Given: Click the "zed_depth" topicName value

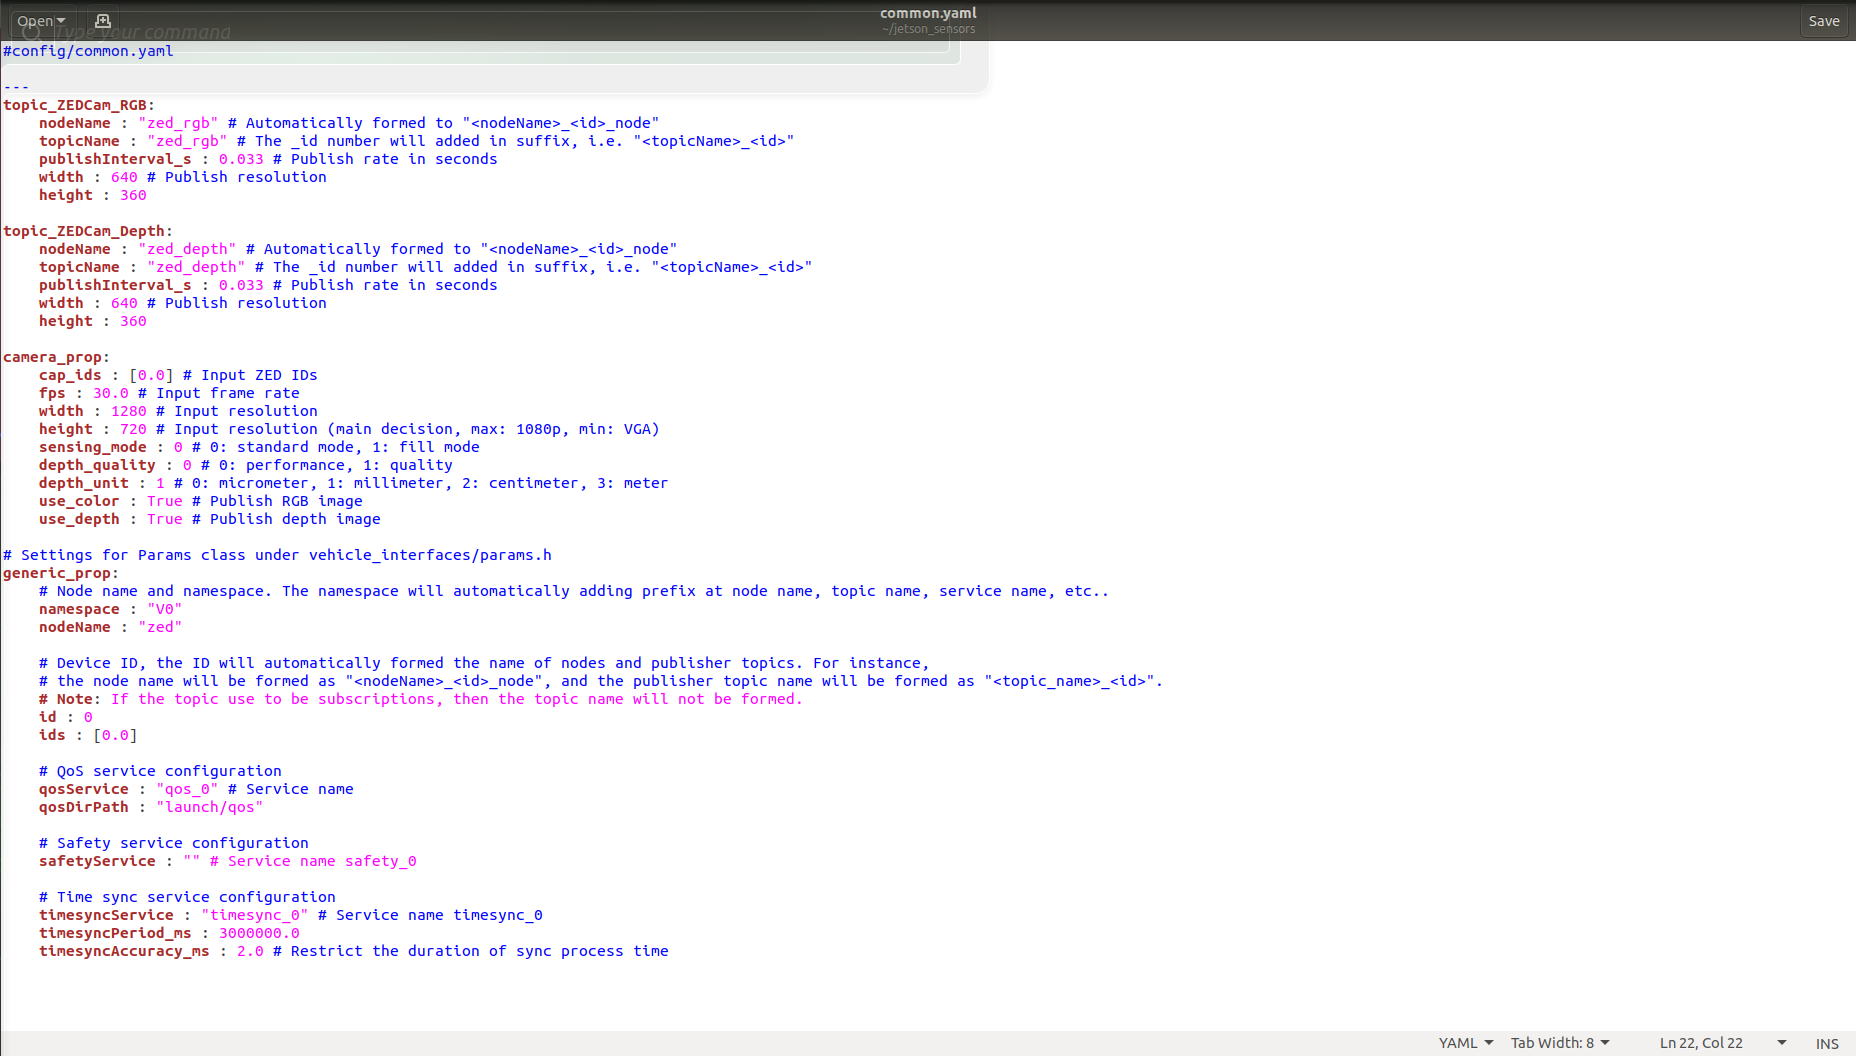Looking at the screenshot, I should click(x=196, y=267).
